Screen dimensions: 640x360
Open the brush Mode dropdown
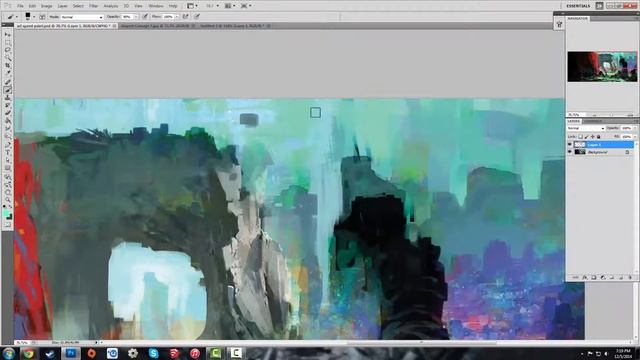(x=82, y=17)
